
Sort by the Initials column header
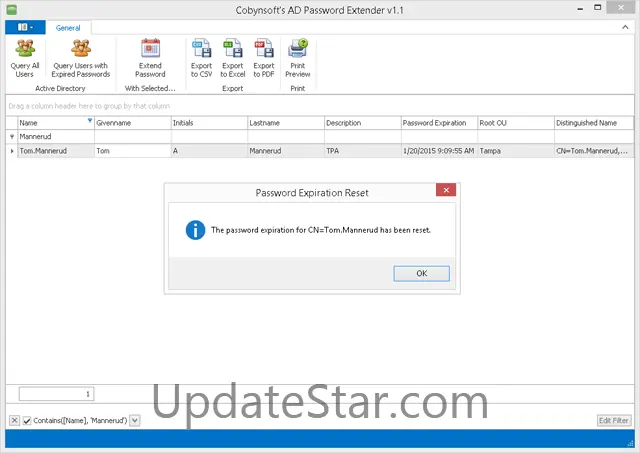(x=209, y=123)
